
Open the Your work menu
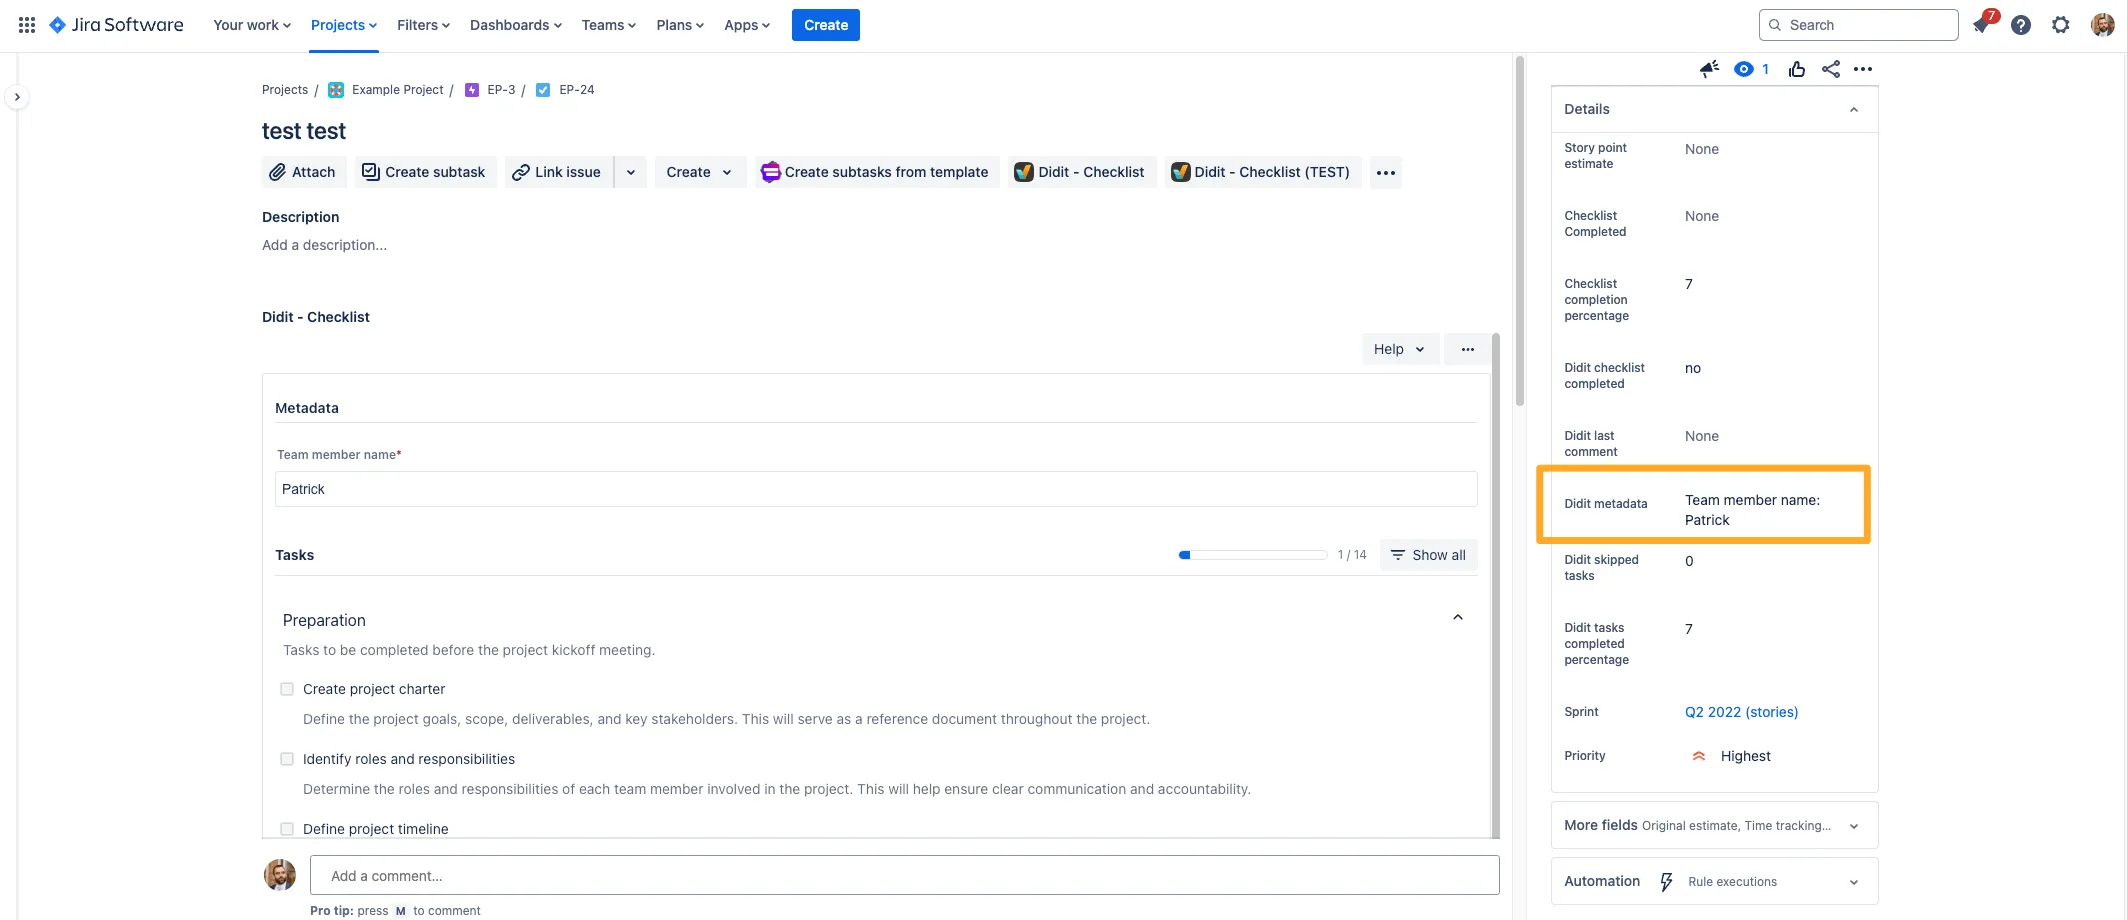(x=252, y=25)
